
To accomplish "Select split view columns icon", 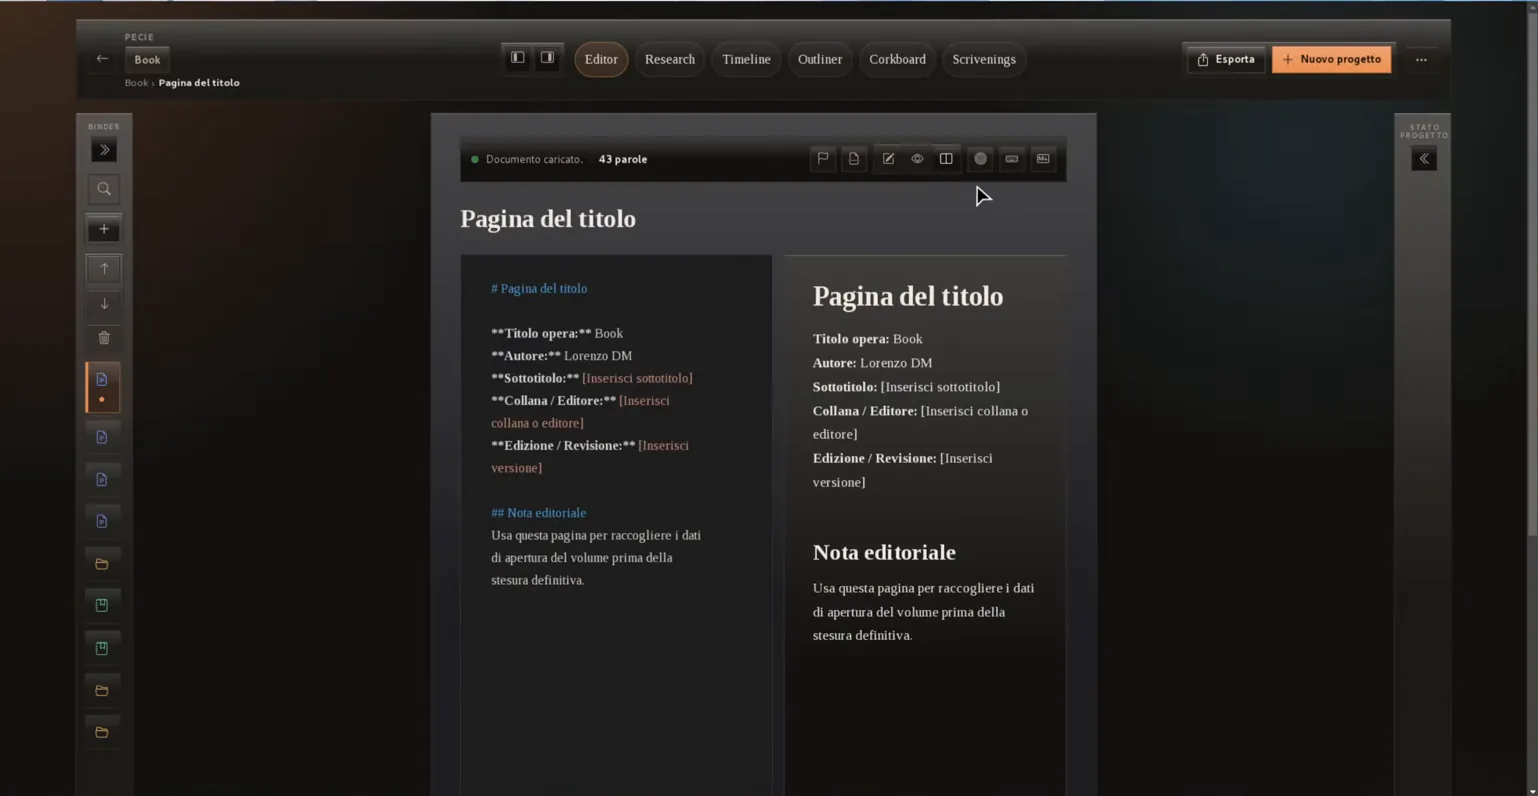I will [946, 159].
